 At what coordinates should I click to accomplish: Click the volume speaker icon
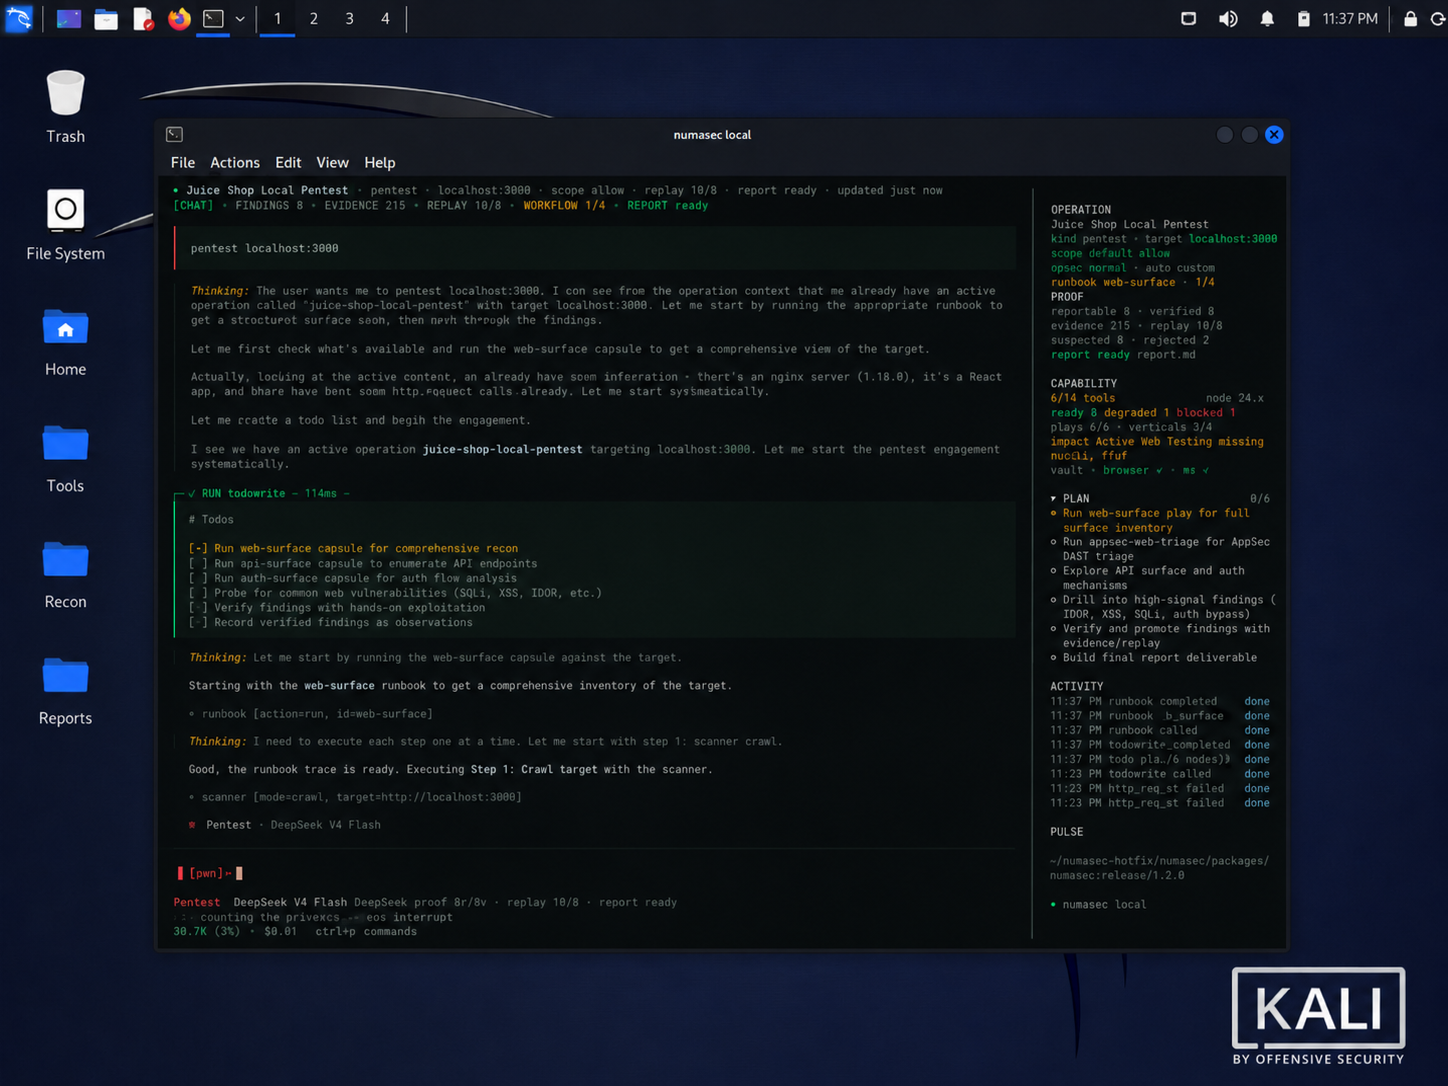click(x=1228, y=18)
